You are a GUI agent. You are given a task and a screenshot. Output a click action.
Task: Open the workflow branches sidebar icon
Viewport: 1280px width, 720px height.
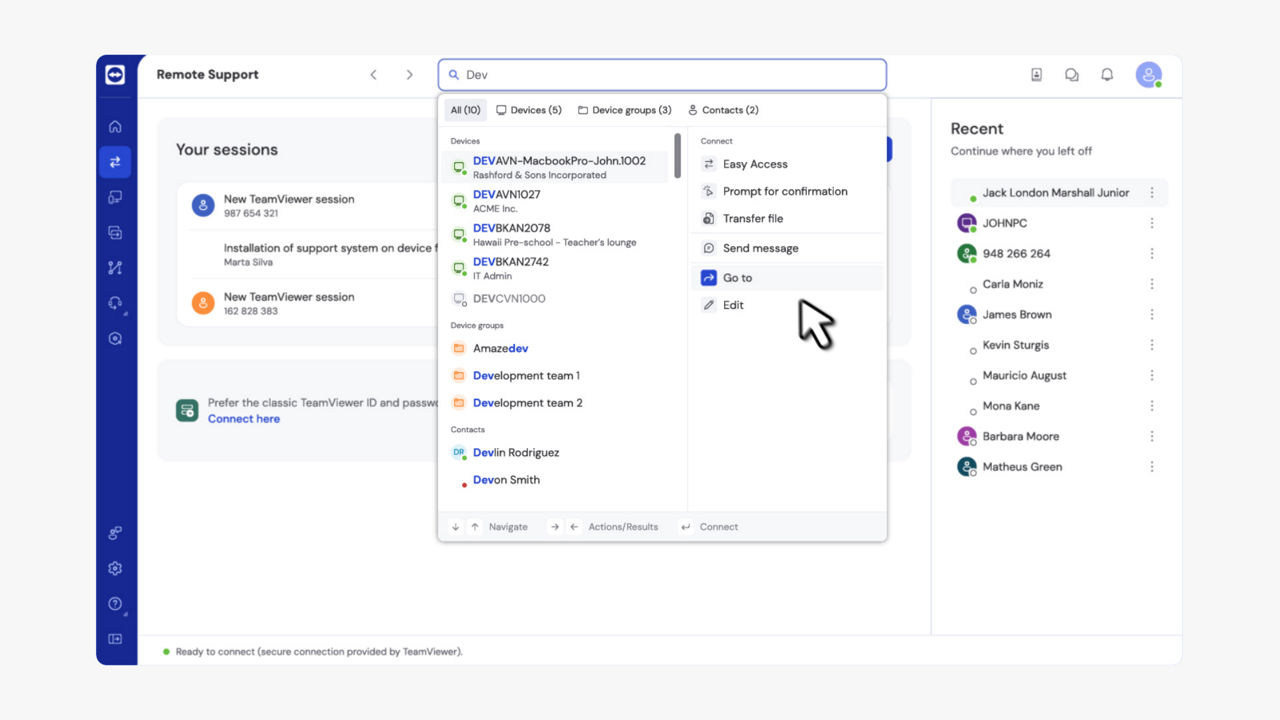[x=115, y=268]
